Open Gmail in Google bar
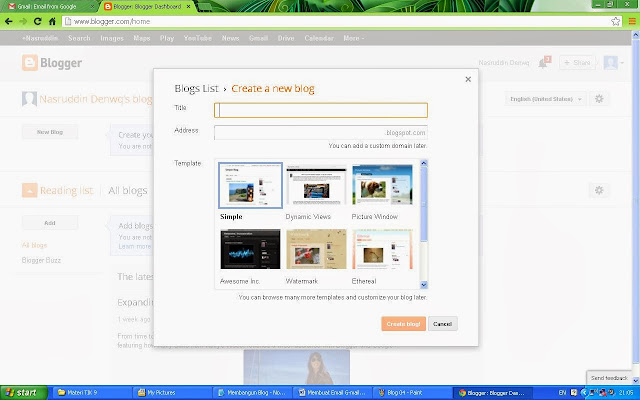The width and height of the screenshot is (640, 400). pyautogui.click(x=258, y=38)
